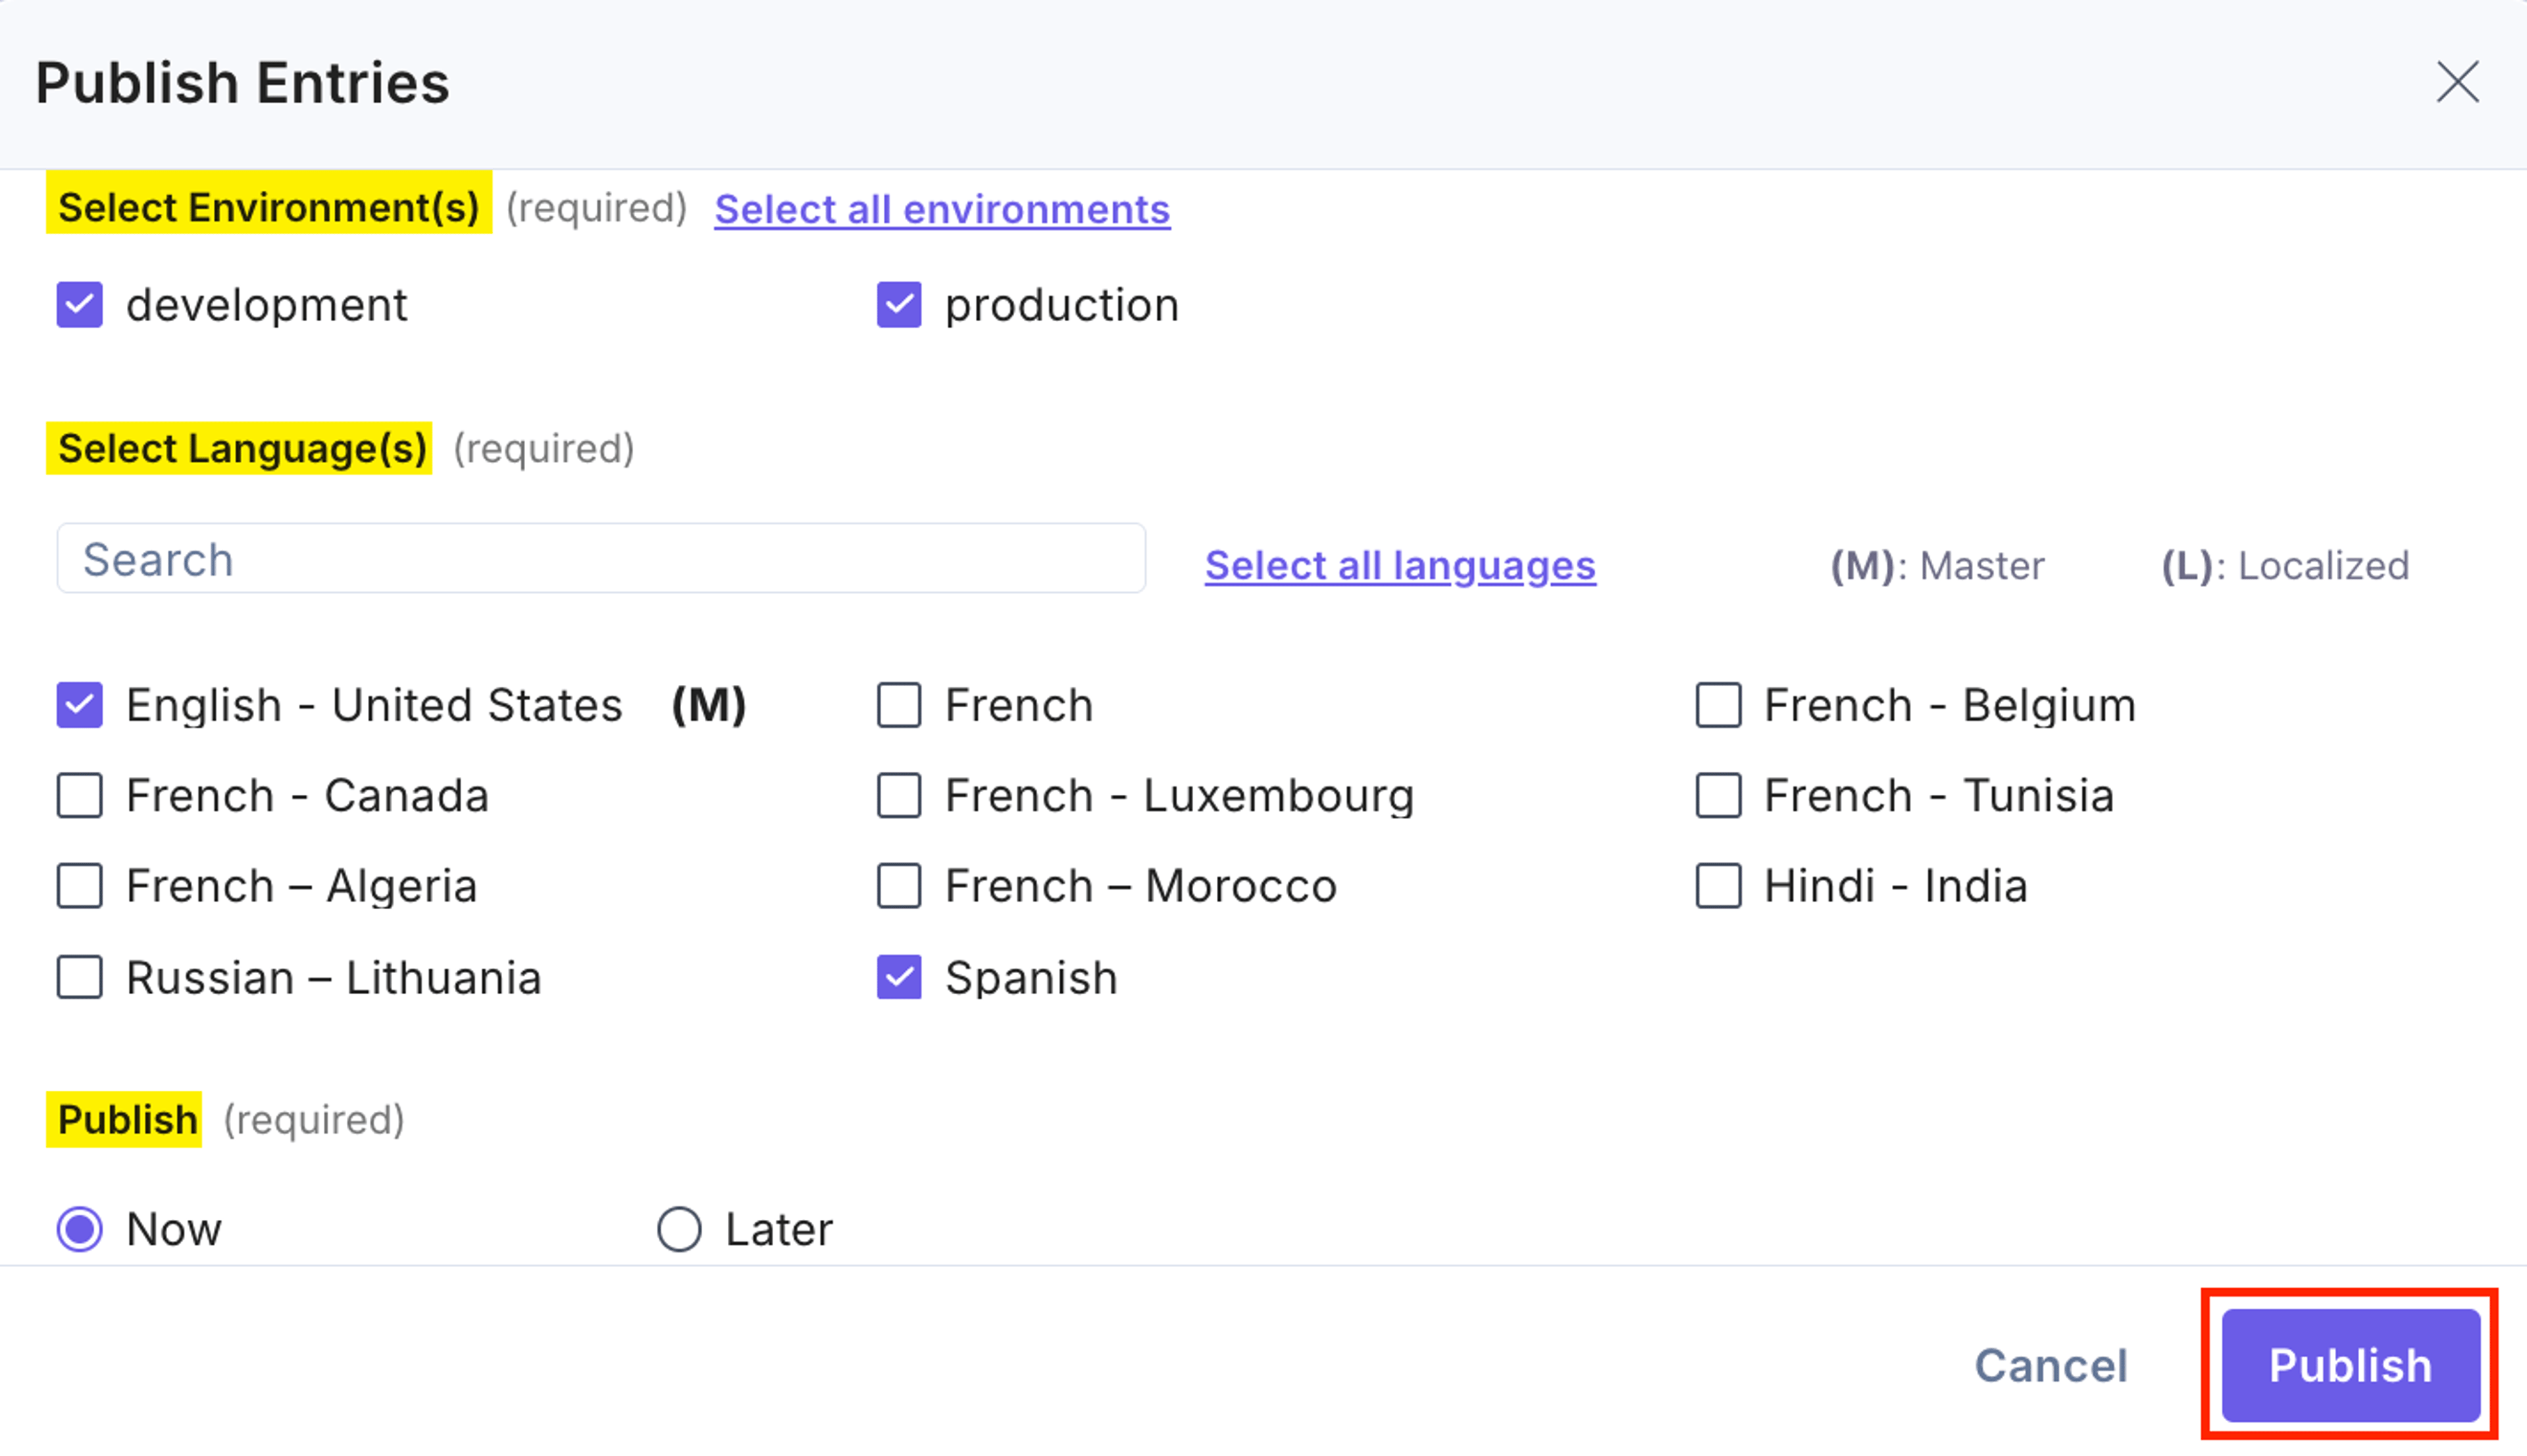Check Russian – Lithuania checkbox
Screen dimensions: 2527x1456
[80, 978]
